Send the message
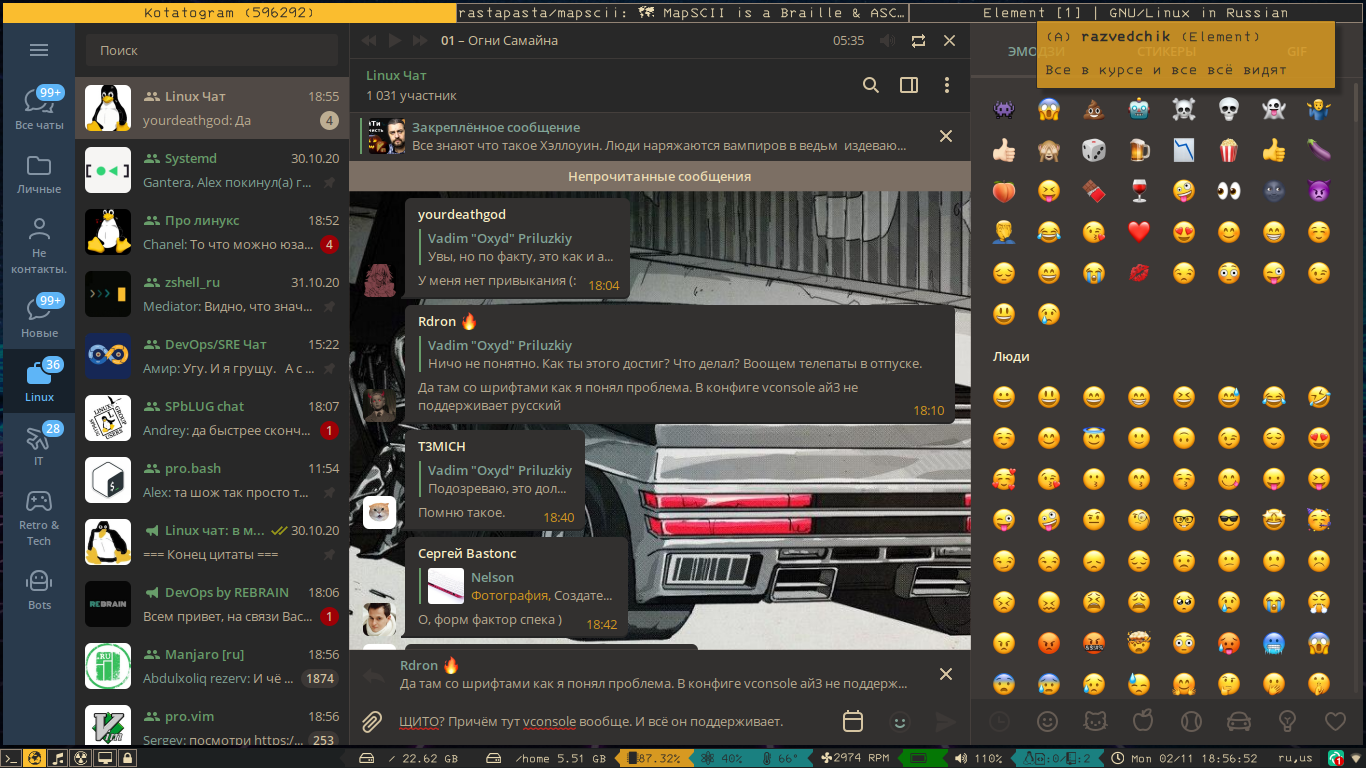 coord(945,721)
